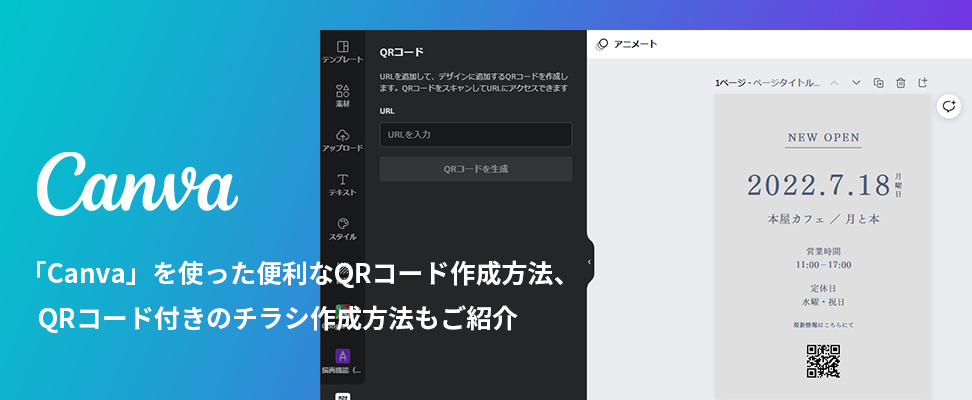Add a comment using the comment bubble icon
This screenshot has height=400, width=972.
pos(948,106)
